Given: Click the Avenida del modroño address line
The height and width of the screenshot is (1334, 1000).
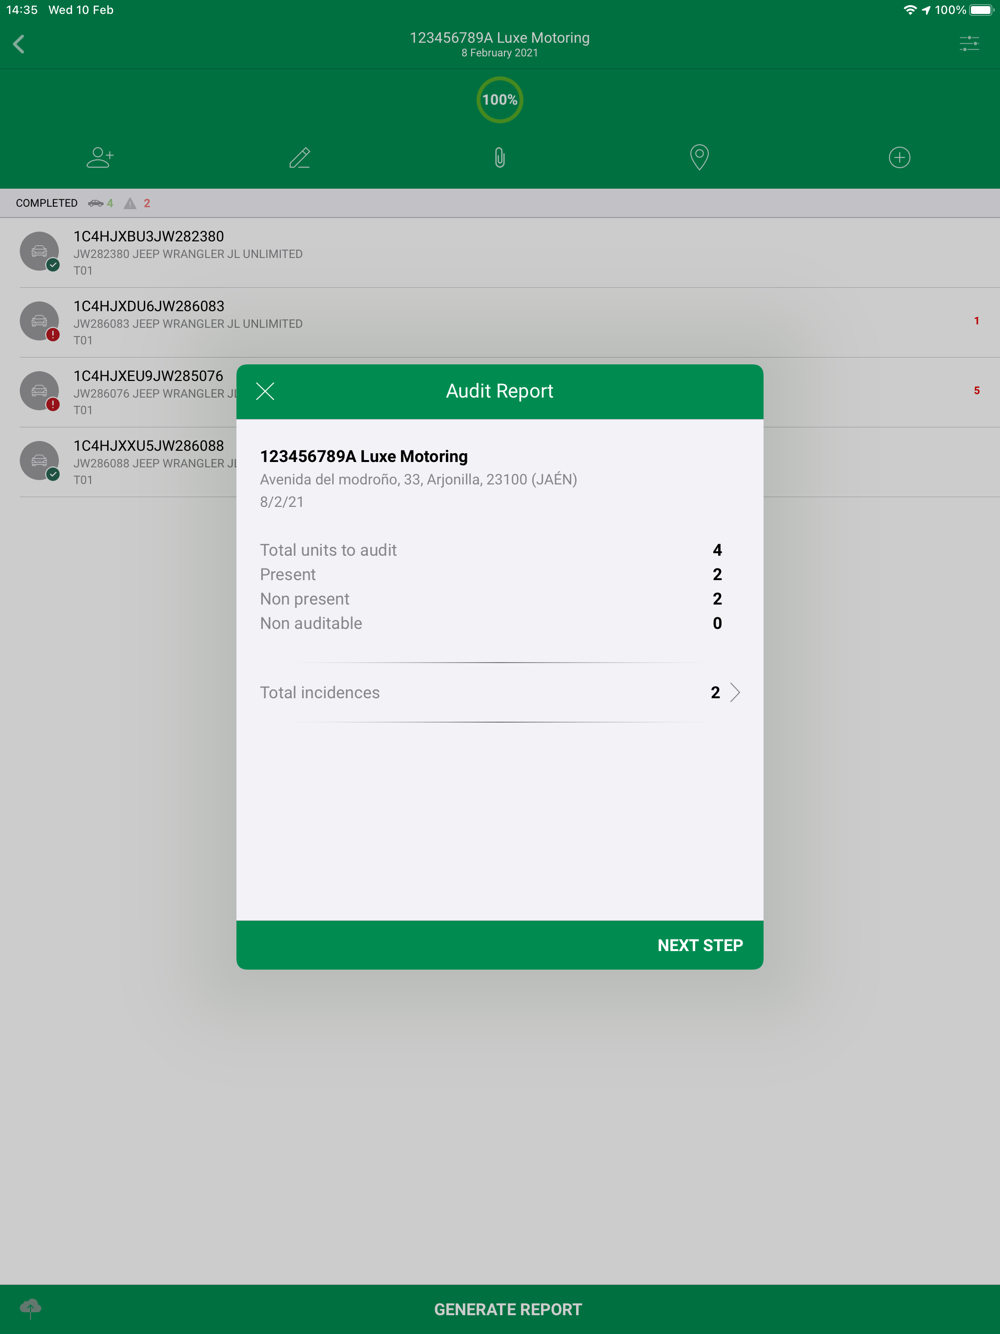Looking at the screenshot, I should click(x=418, y=479).
